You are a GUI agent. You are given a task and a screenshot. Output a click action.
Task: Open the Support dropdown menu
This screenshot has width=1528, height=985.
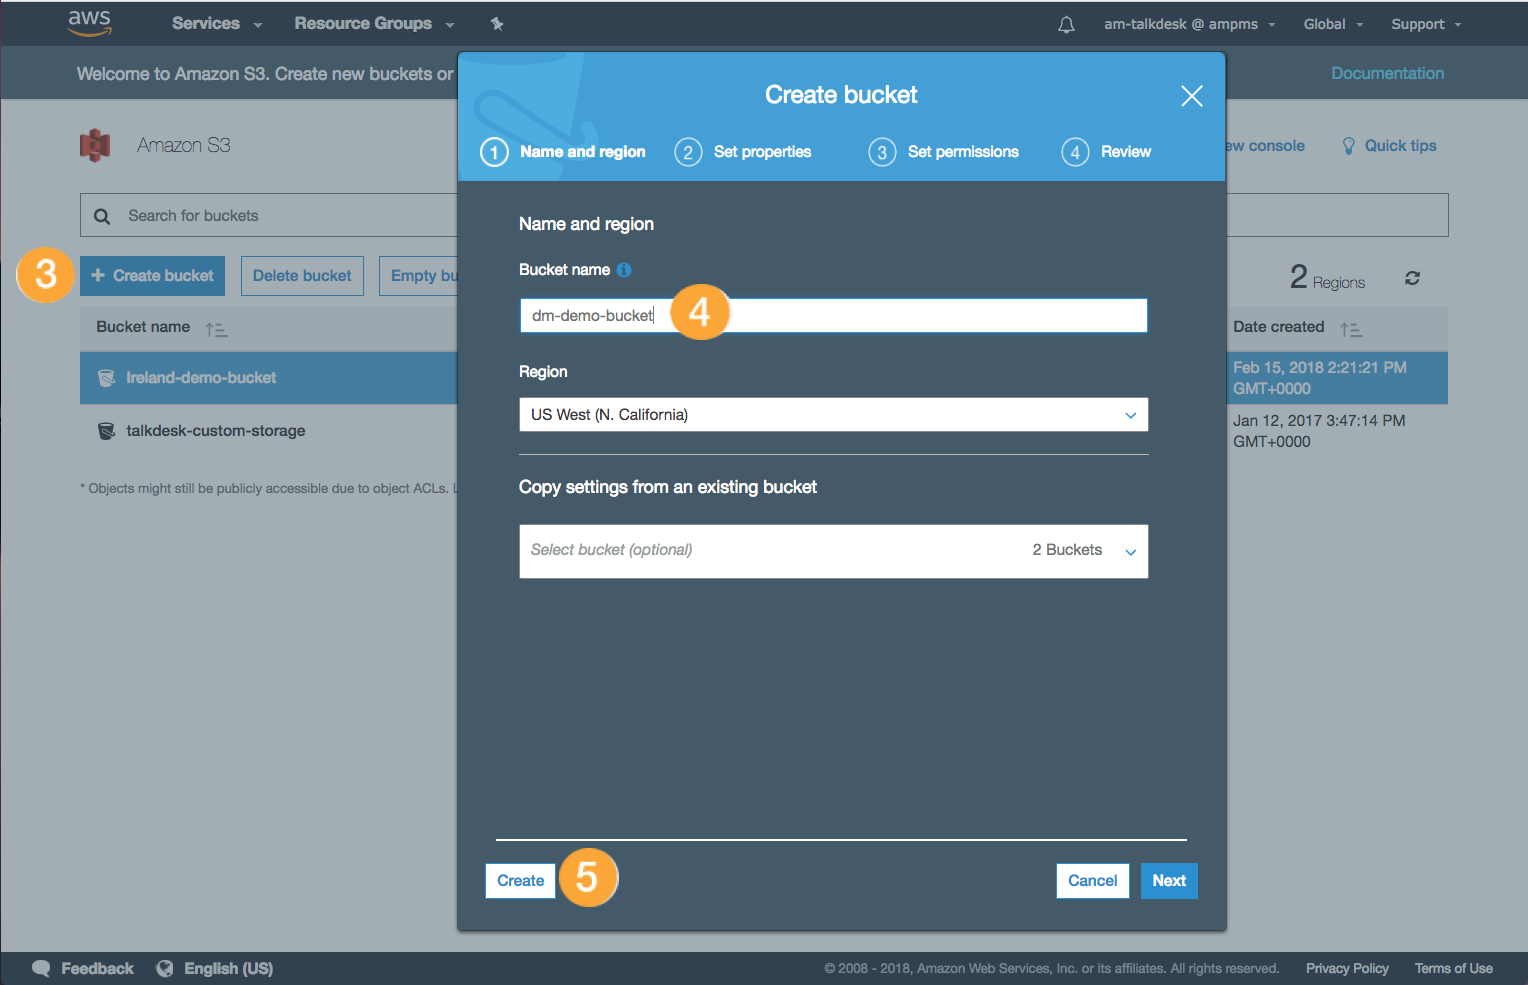(x=1426, y=24)
